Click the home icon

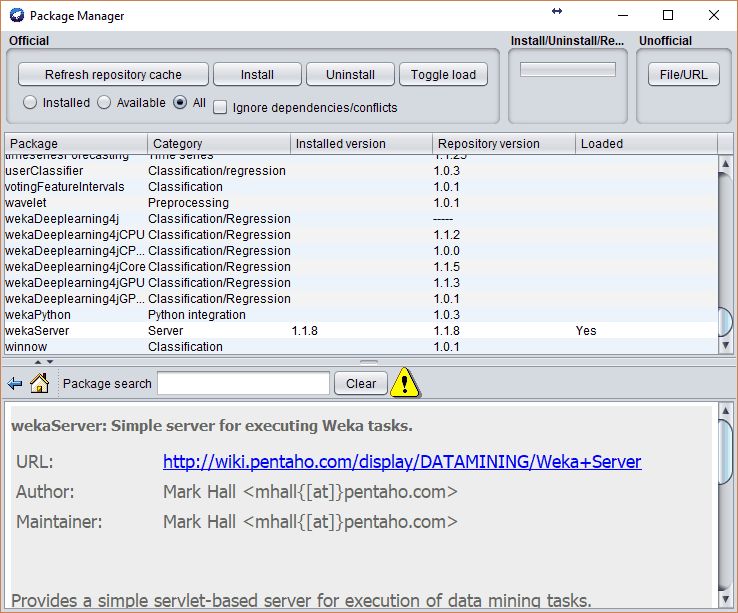[x=40, y=383]
